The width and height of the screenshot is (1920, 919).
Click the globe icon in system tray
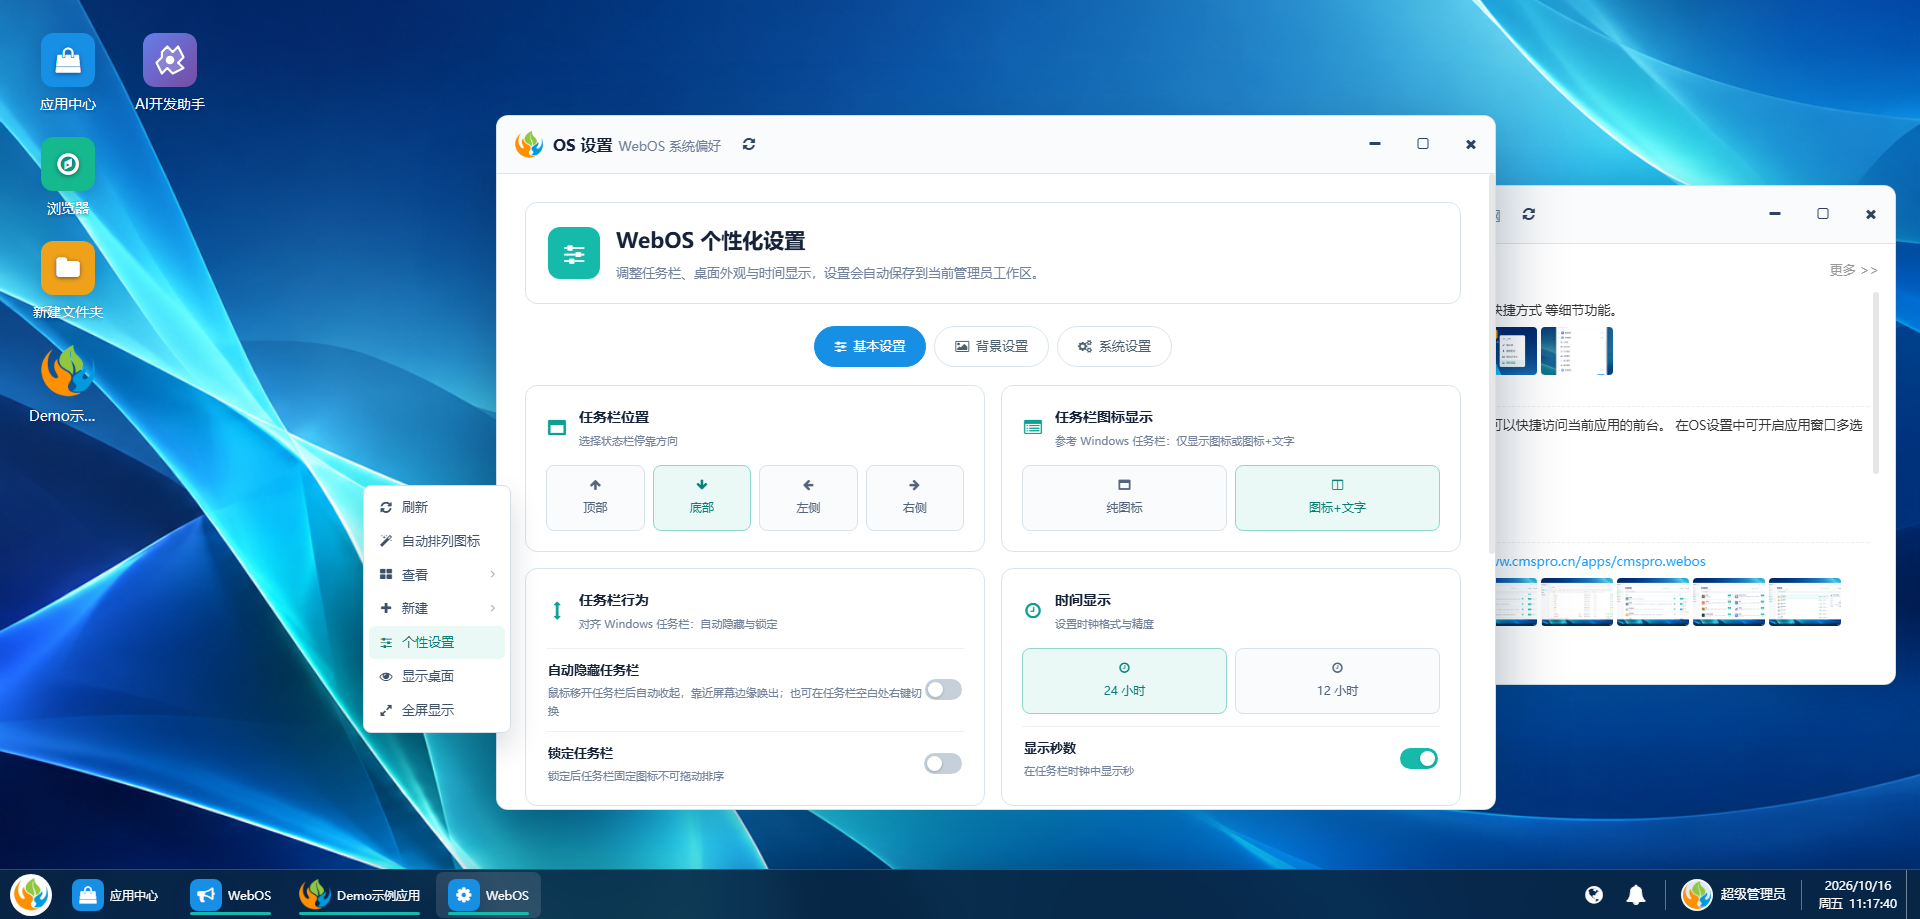click(1594, 895)
